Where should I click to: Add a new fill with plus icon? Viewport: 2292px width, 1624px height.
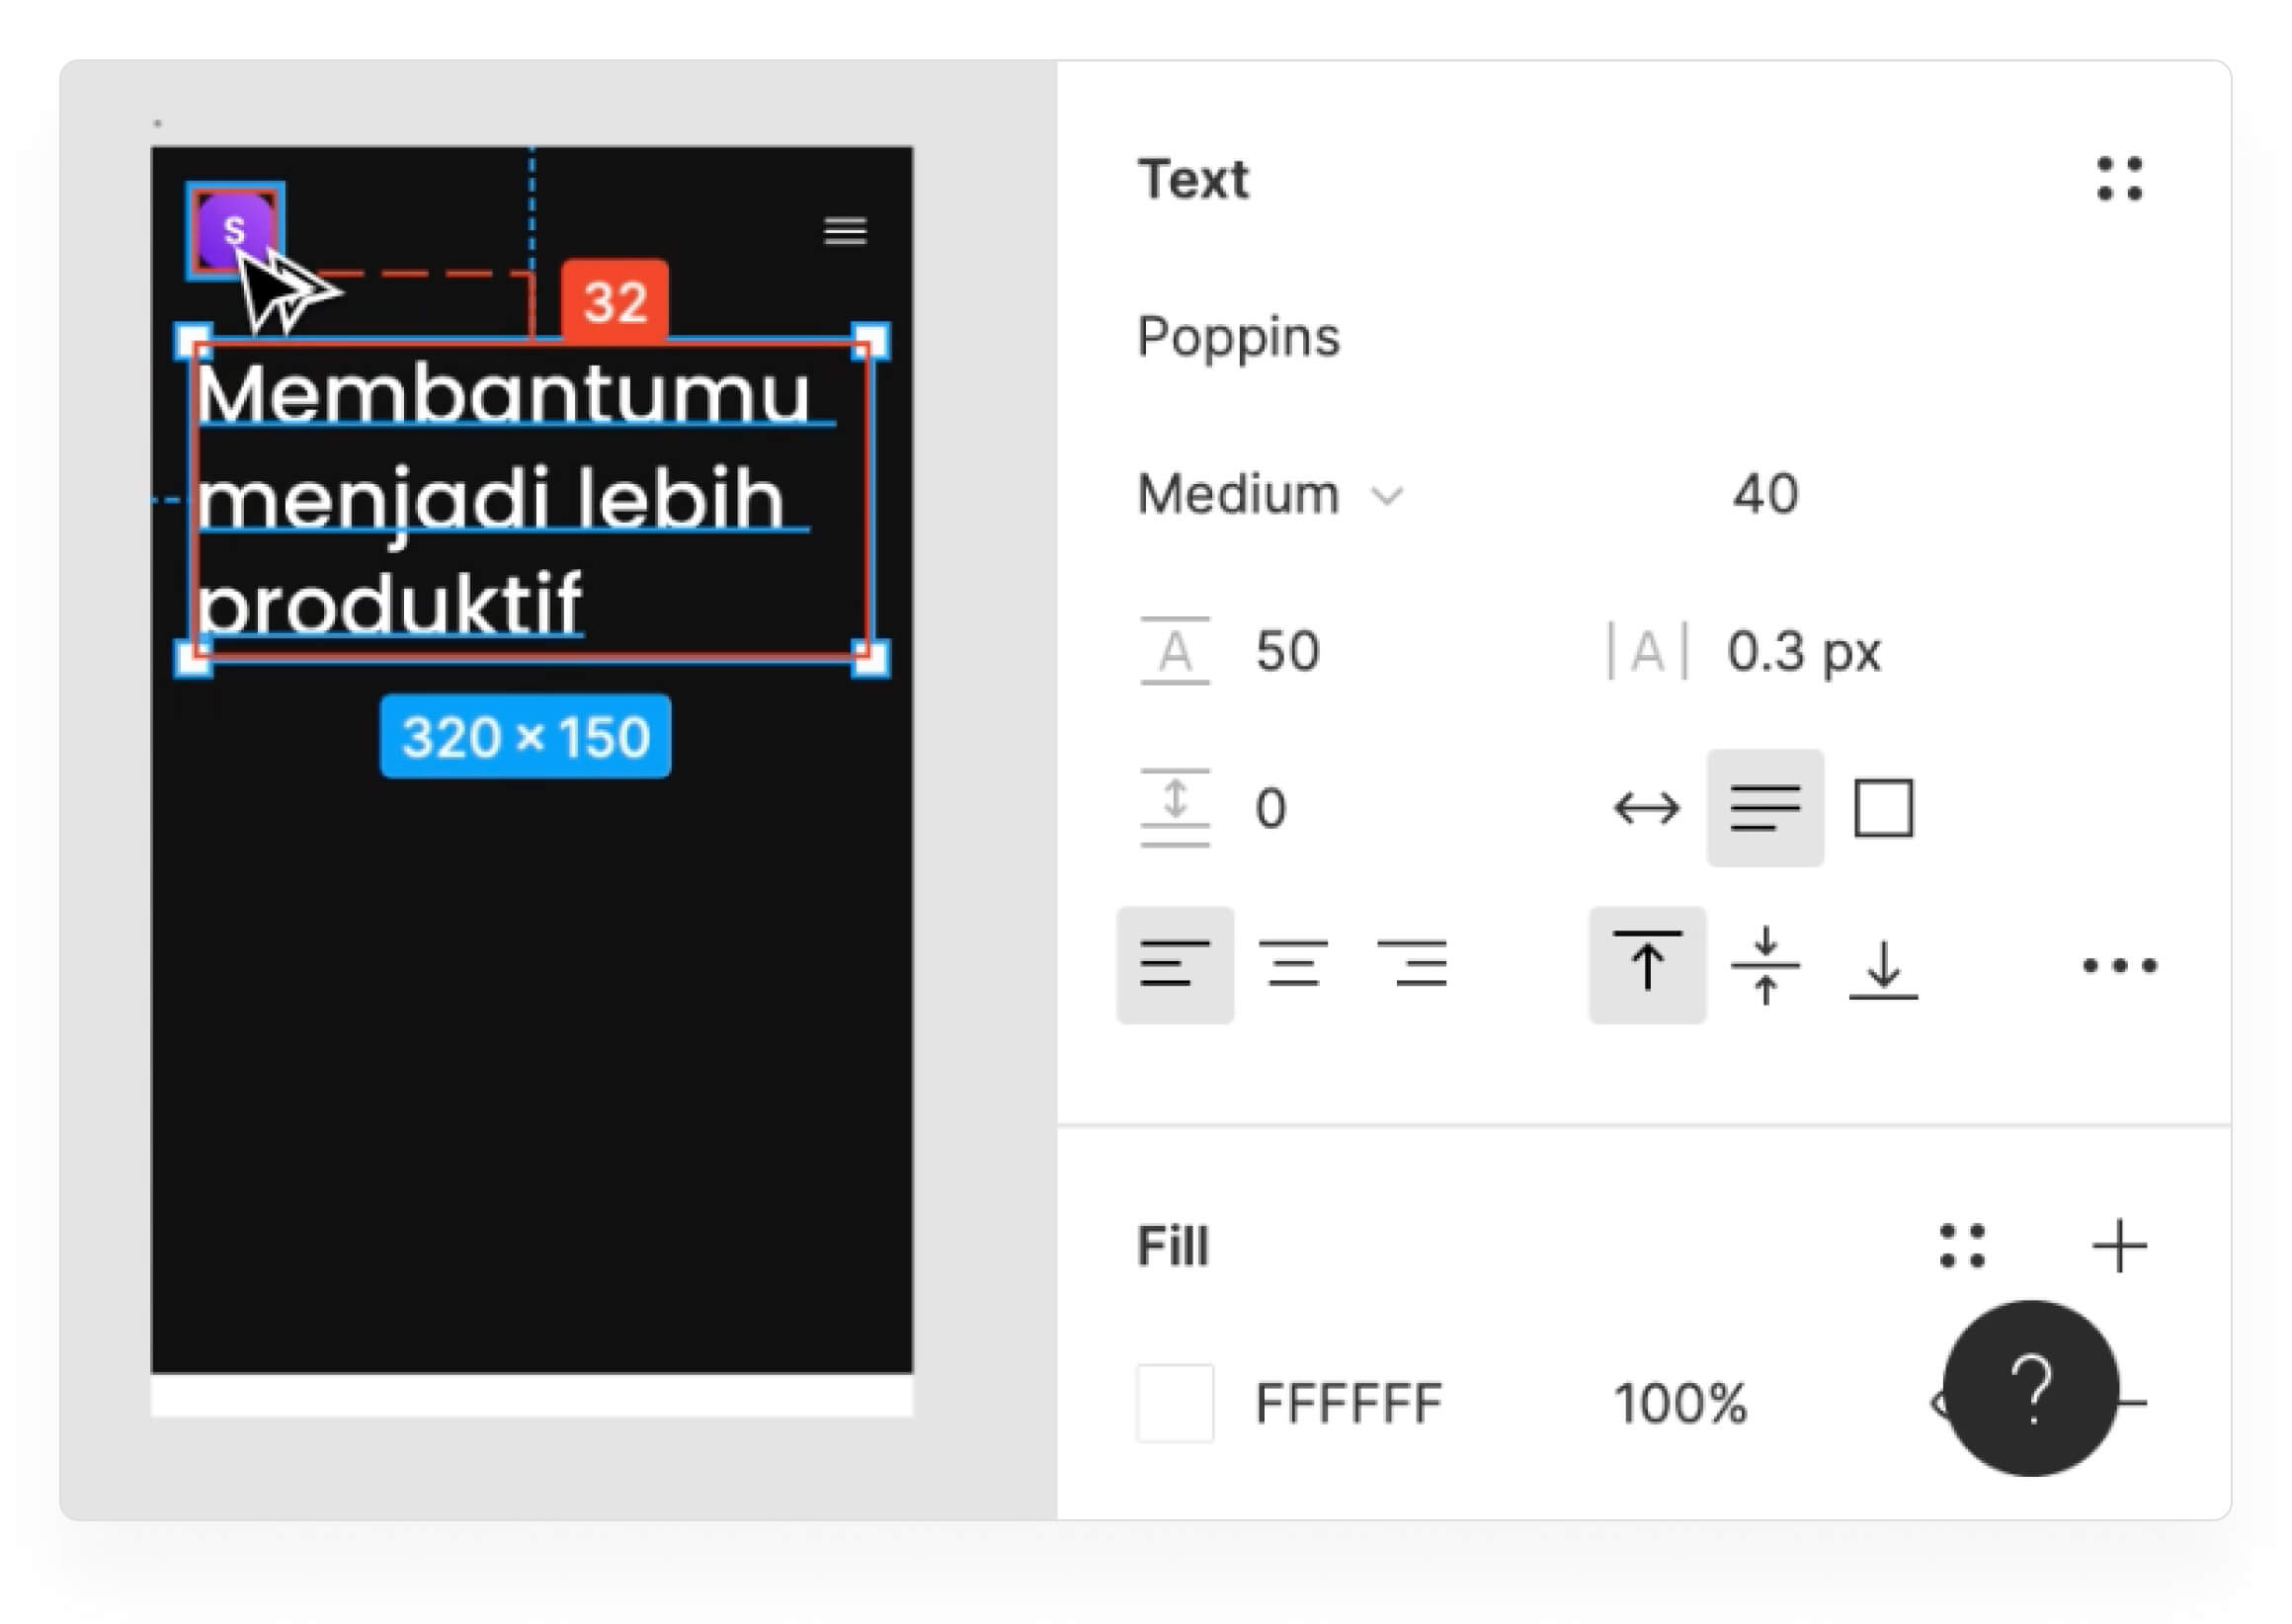(x=2119, y=1246)
